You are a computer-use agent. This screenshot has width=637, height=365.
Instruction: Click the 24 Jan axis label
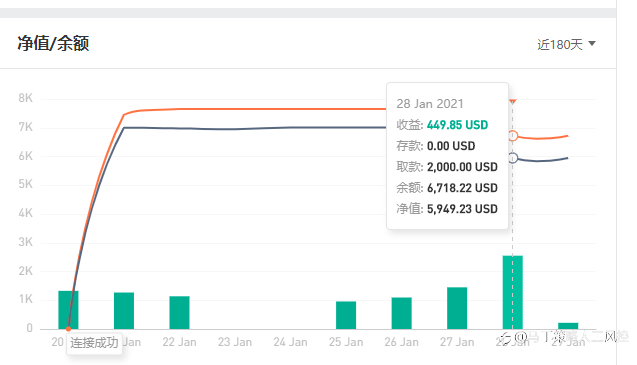pos(290,342)
